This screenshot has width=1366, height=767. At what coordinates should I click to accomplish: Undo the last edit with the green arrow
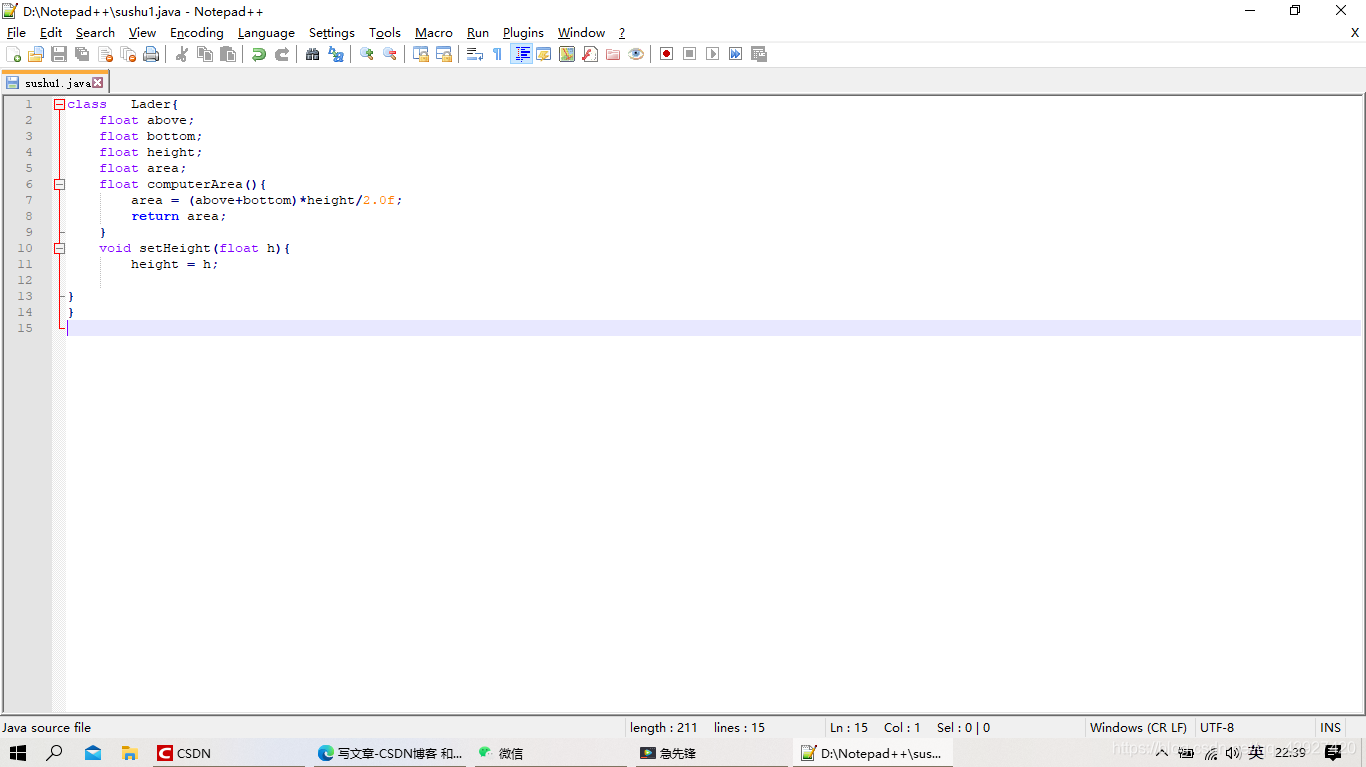point(259,54)
